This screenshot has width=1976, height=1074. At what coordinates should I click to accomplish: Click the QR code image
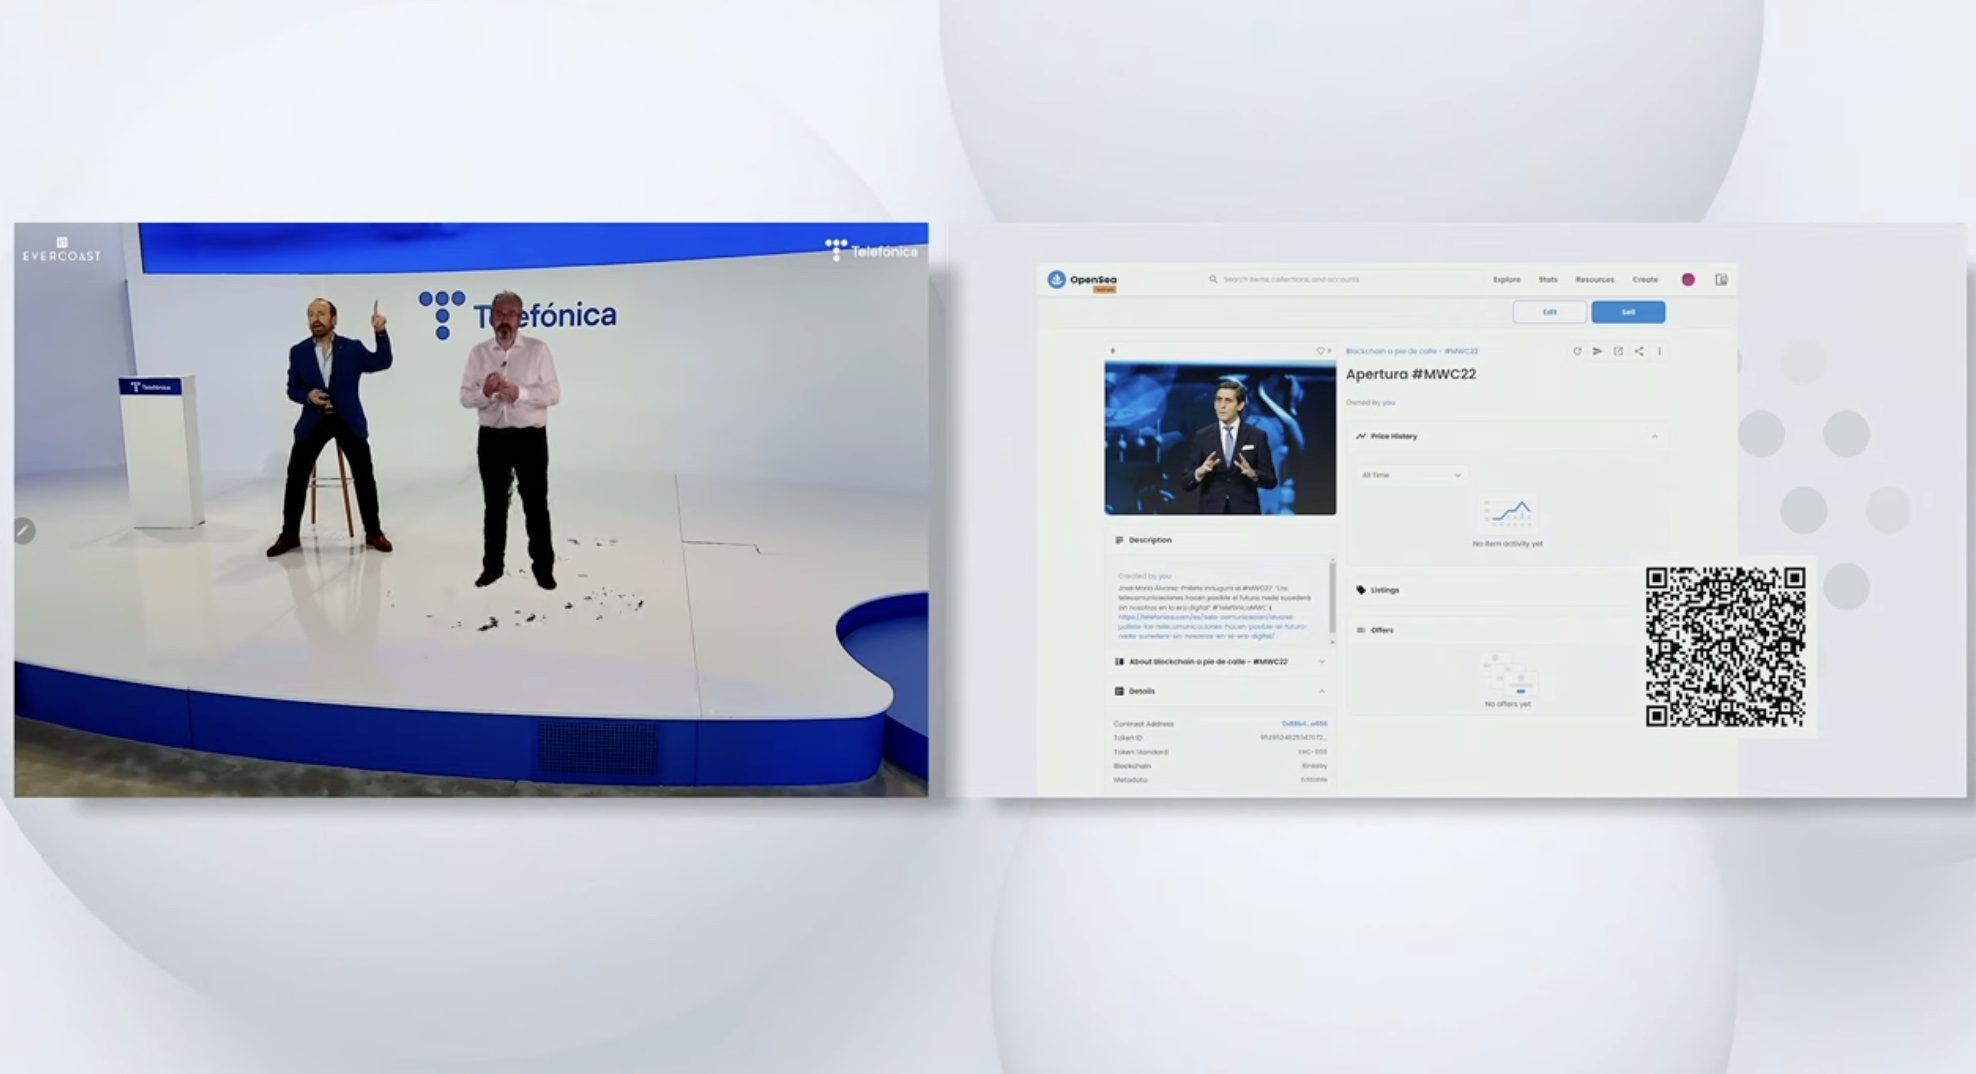click(x=1726, y=647)
